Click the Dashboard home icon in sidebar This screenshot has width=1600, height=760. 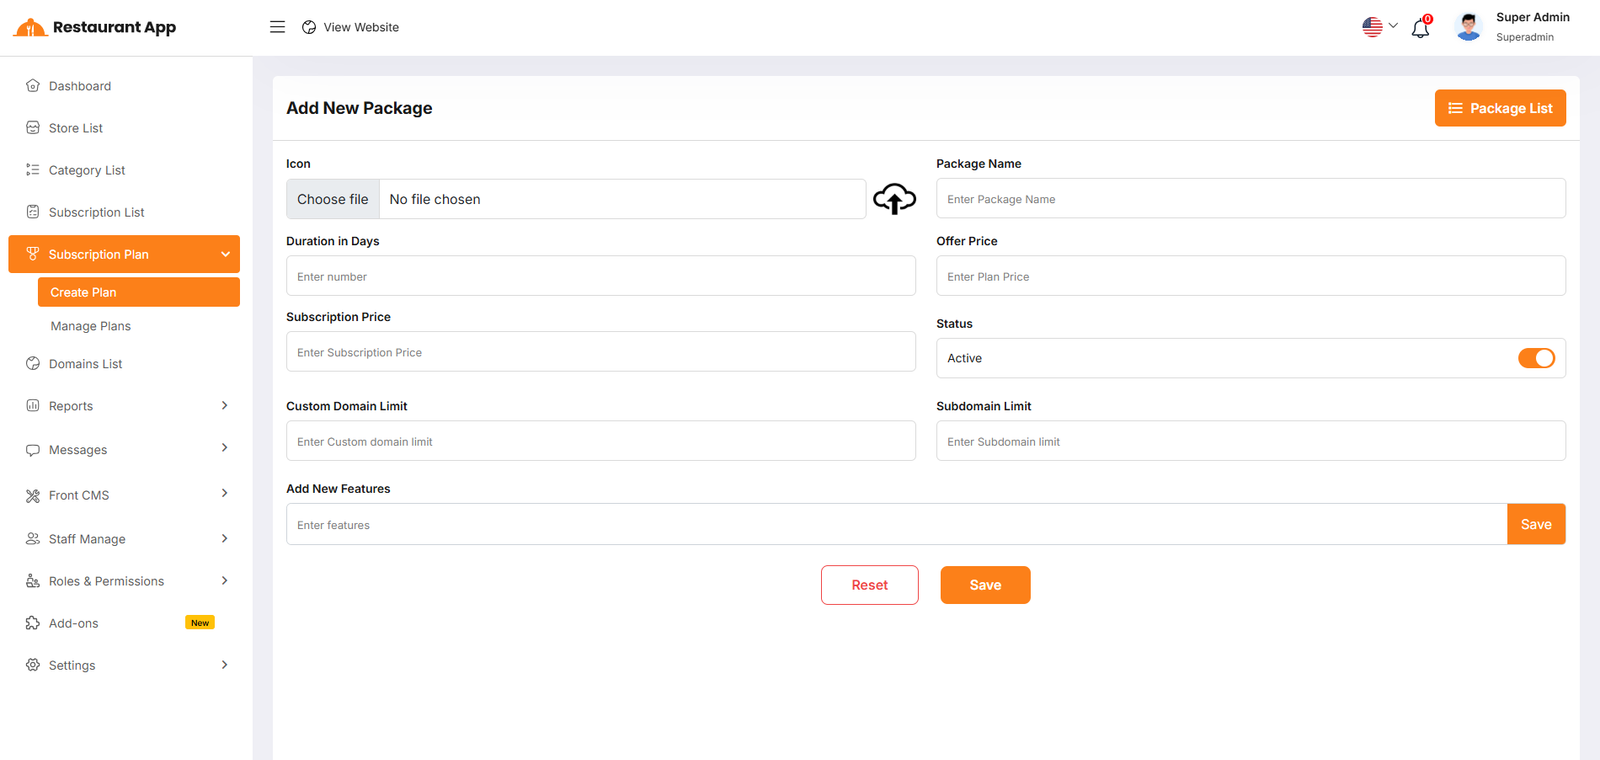coord(33,86)
